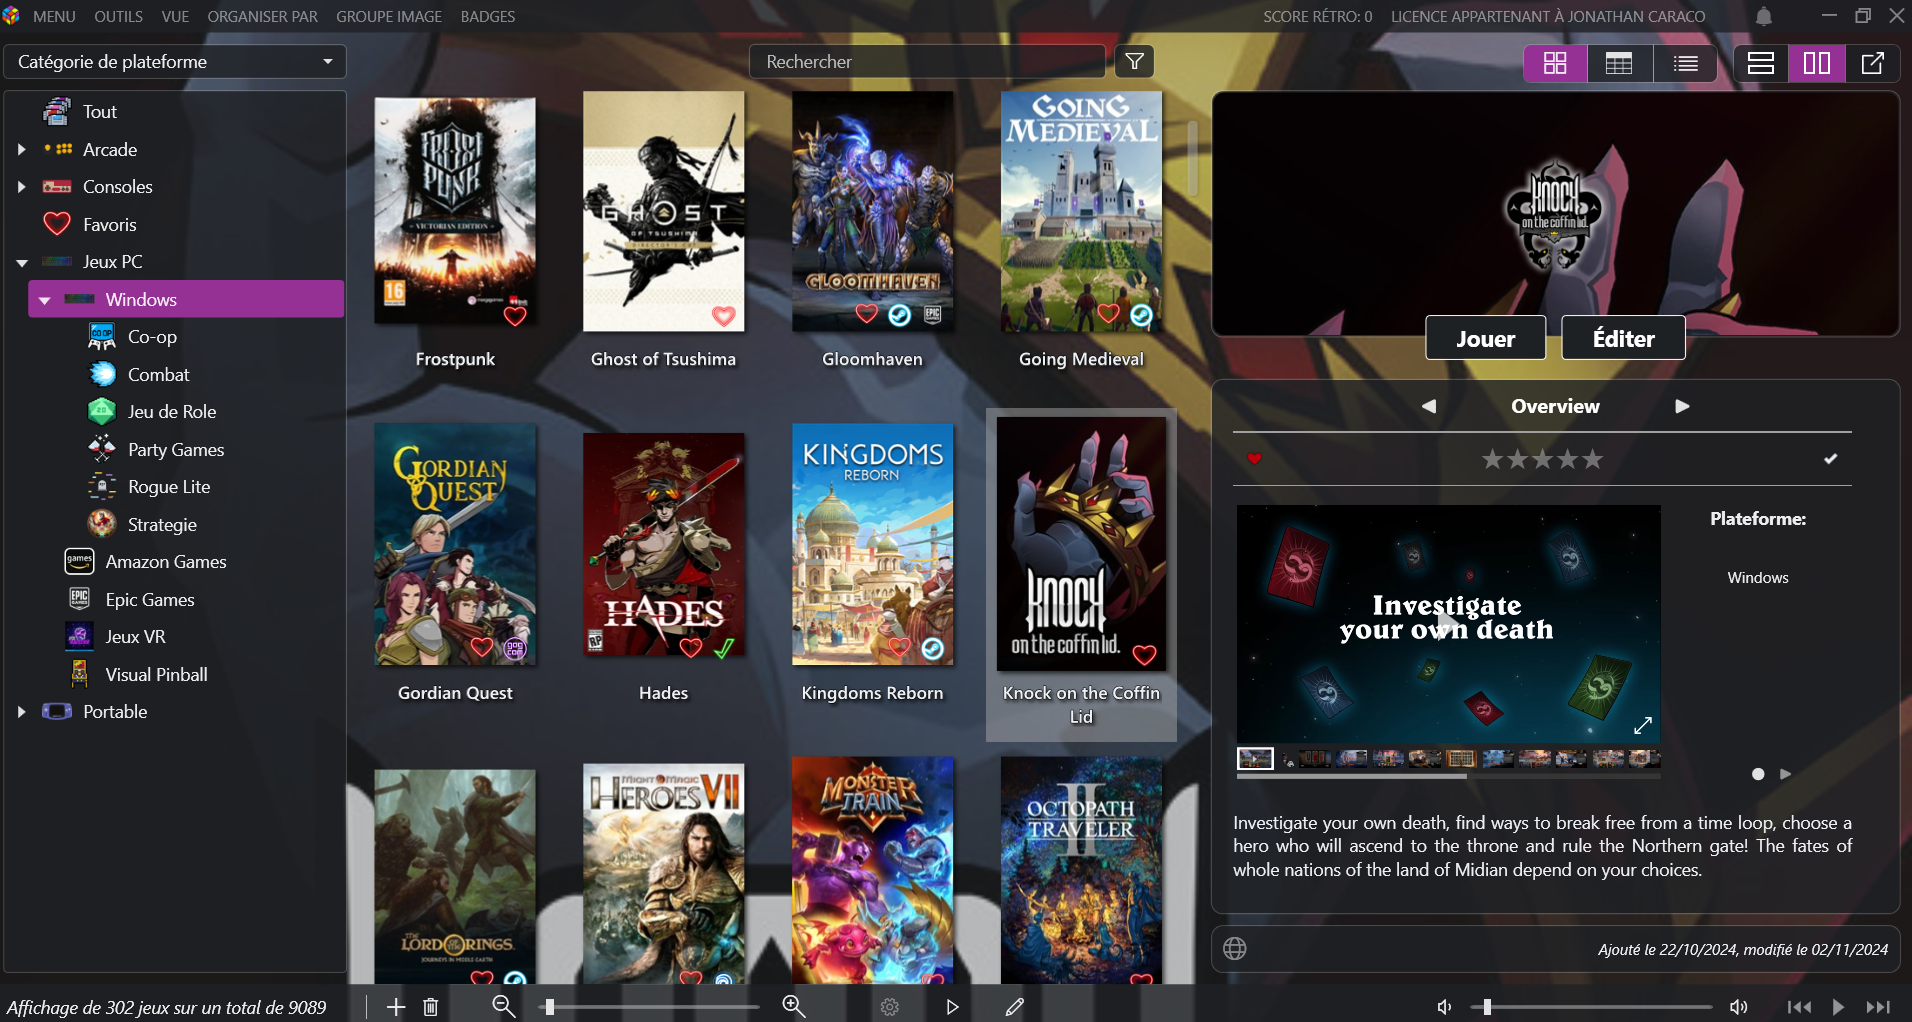Screen dimensions: 1912x1022
Task: Click the bottom bar play game icon
Action: [952, 1007]
